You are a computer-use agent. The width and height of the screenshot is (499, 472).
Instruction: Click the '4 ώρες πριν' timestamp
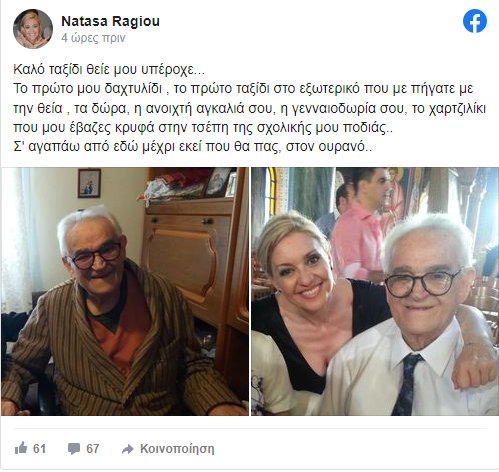[93, 38]
